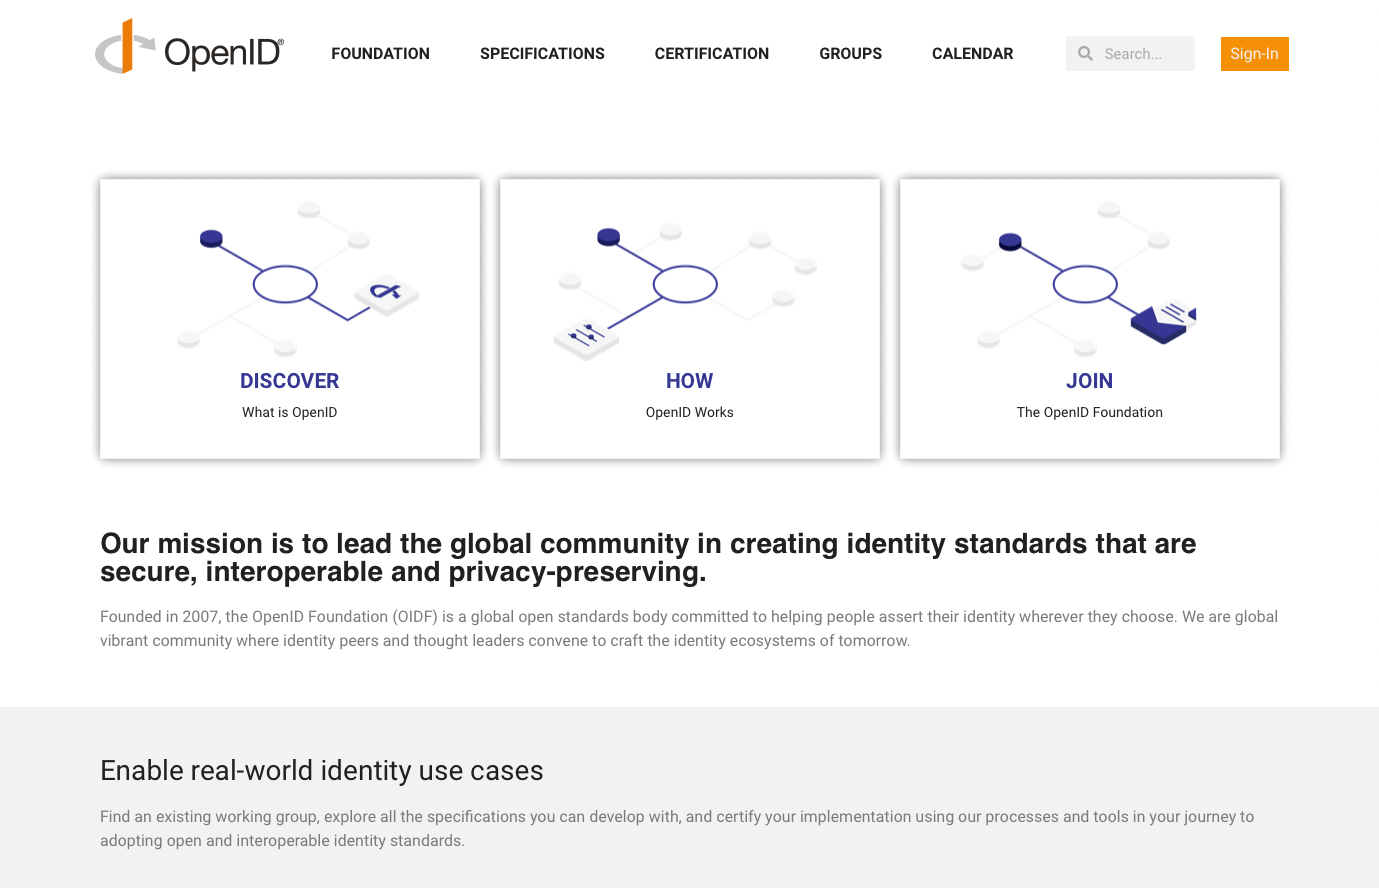The image size is (1379, 888).
Task: Open the HOW heading link
Action: [690, 381]
